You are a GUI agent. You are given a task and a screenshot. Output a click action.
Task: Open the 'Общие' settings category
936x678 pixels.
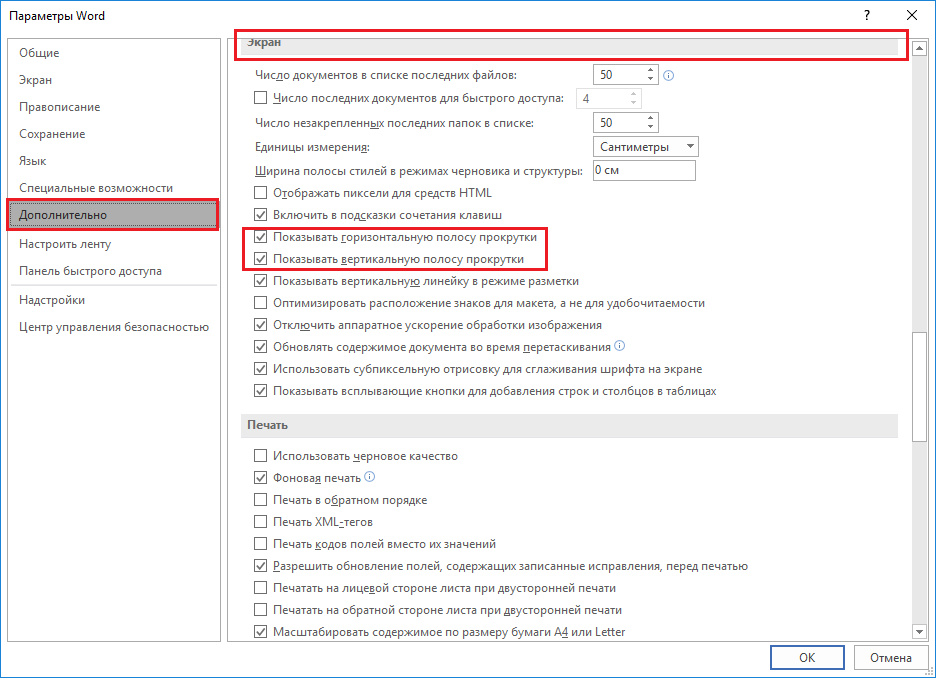point(113,53)
